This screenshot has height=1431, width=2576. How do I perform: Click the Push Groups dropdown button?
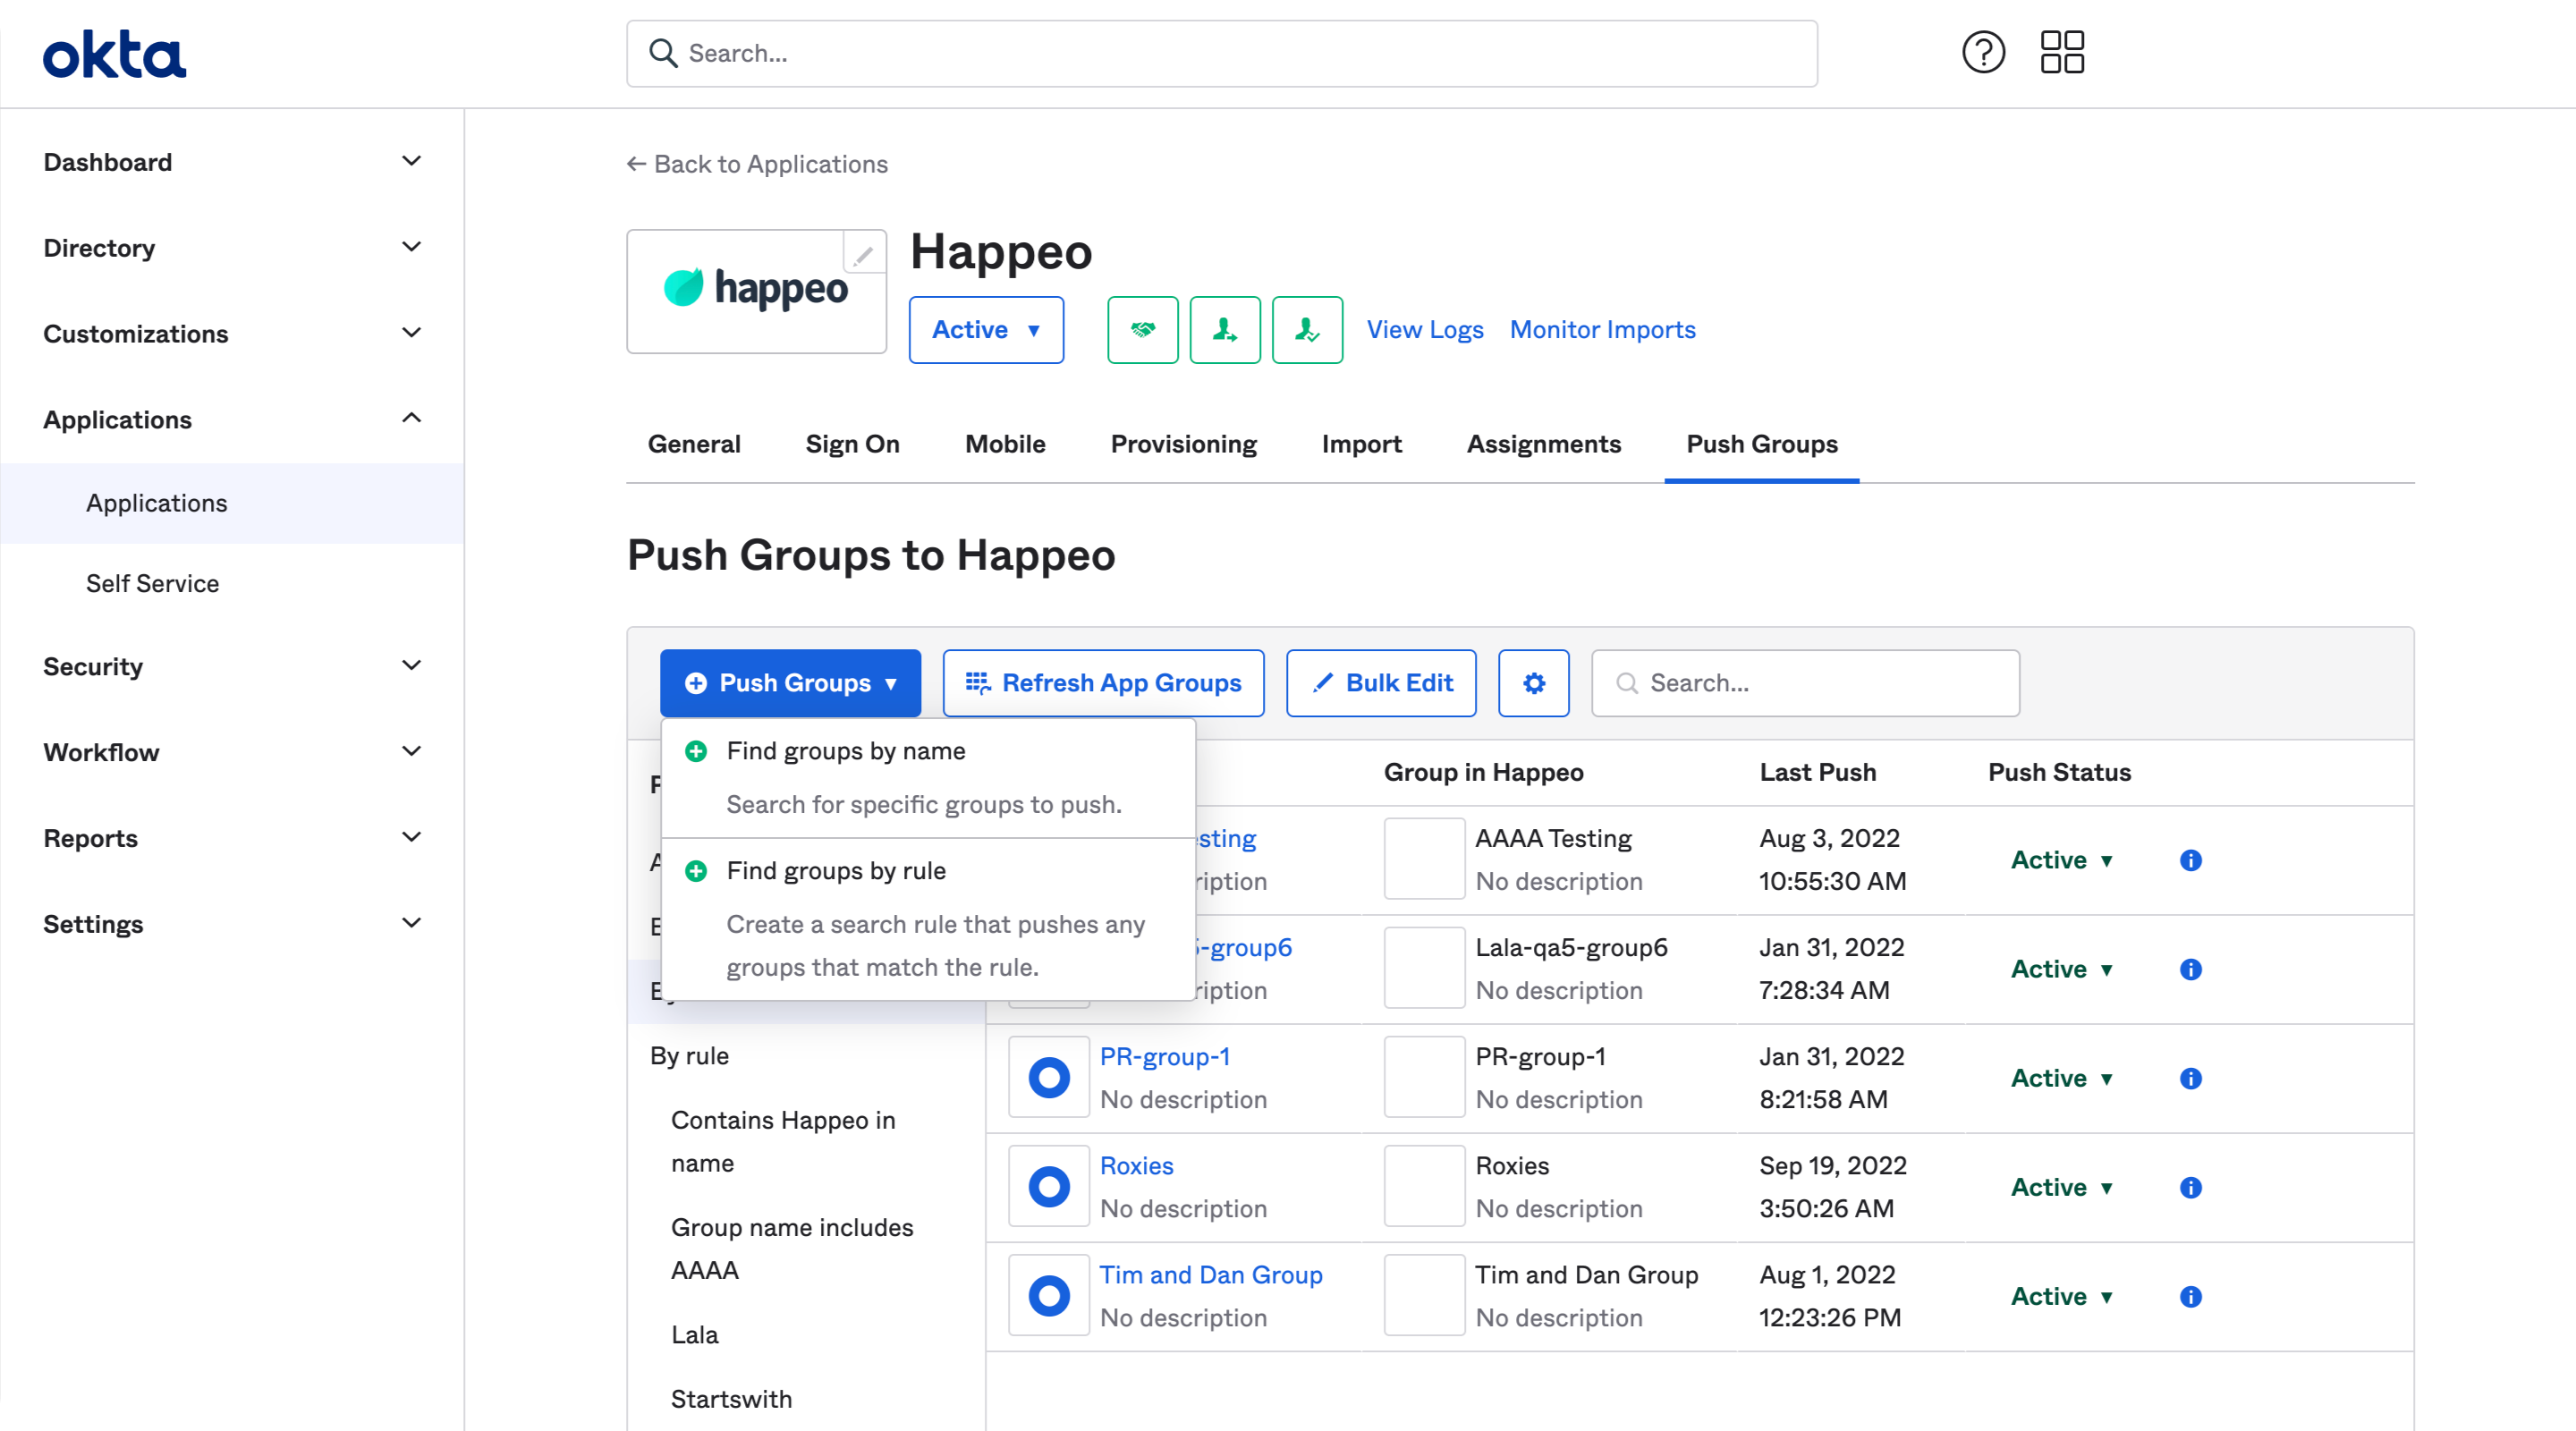(x=790, y=683)
